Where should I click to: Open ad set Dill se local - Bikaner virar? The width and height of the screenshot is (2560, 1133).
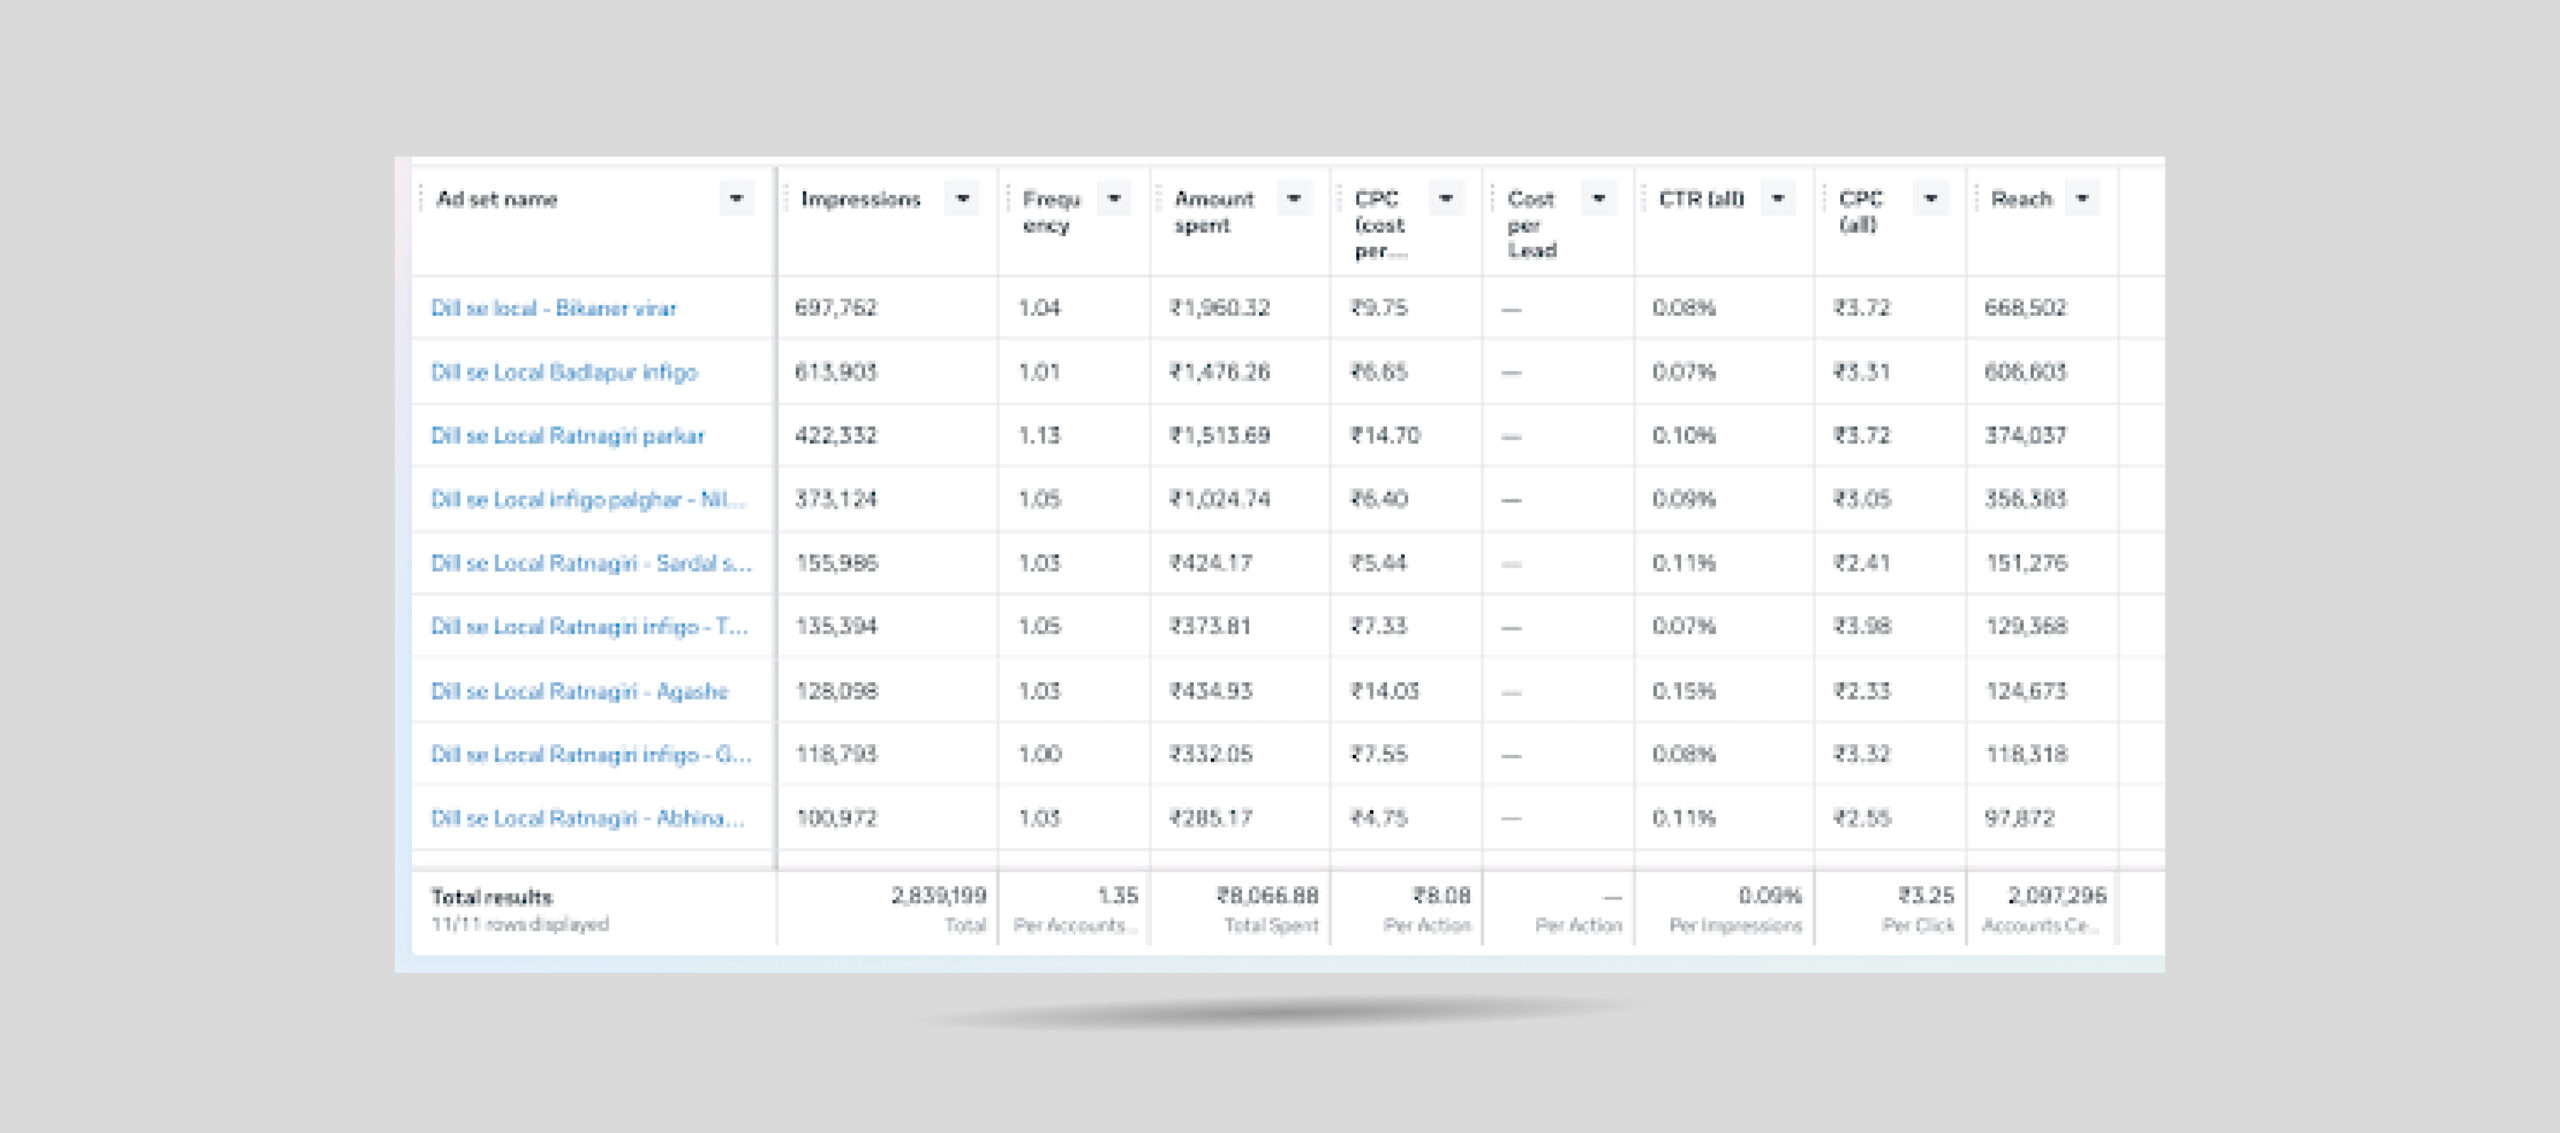pos(553,308)
